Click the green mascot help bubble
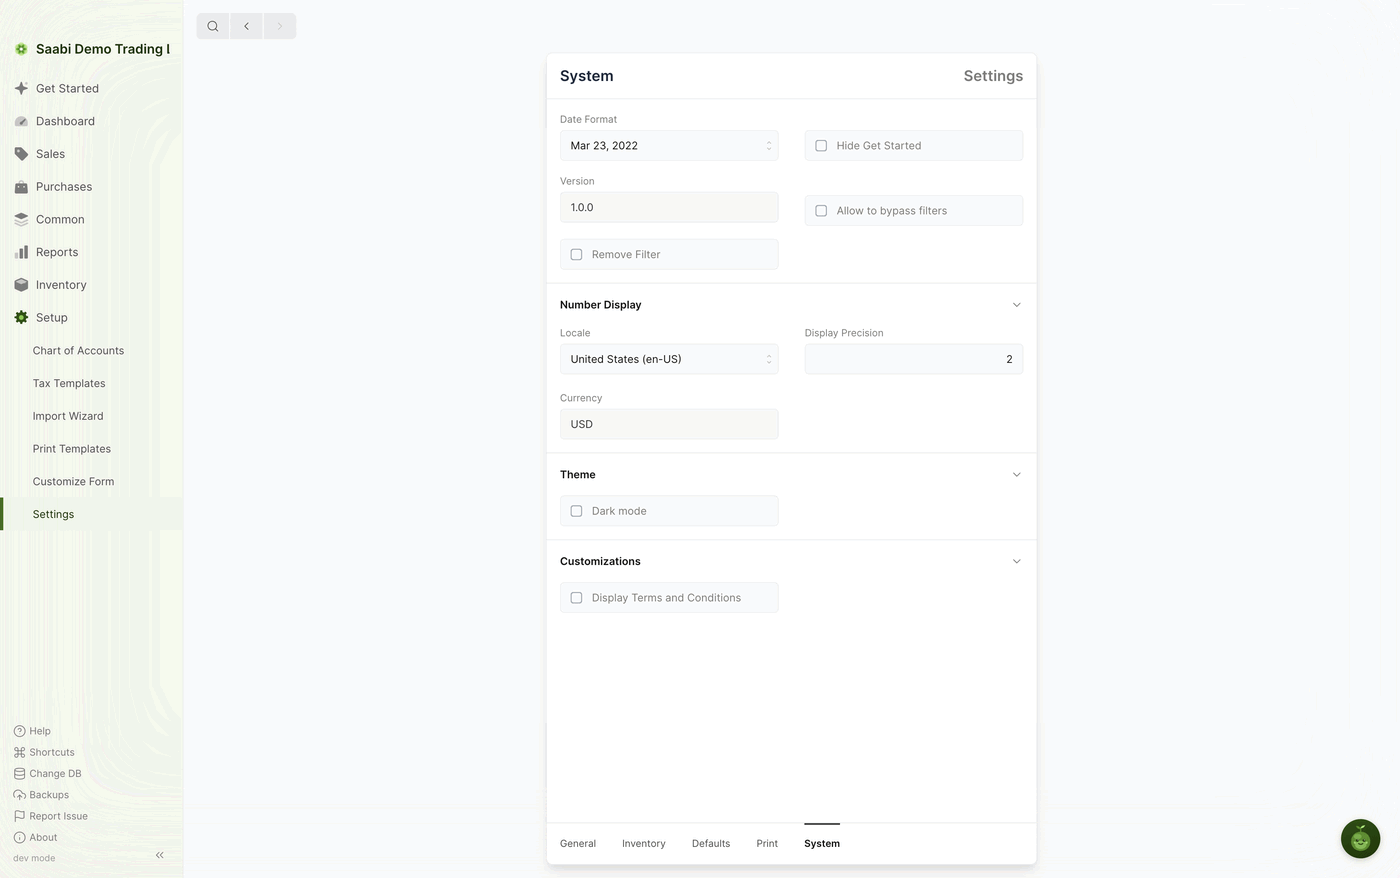1400x878 pixels. [x=1360, y=839]
